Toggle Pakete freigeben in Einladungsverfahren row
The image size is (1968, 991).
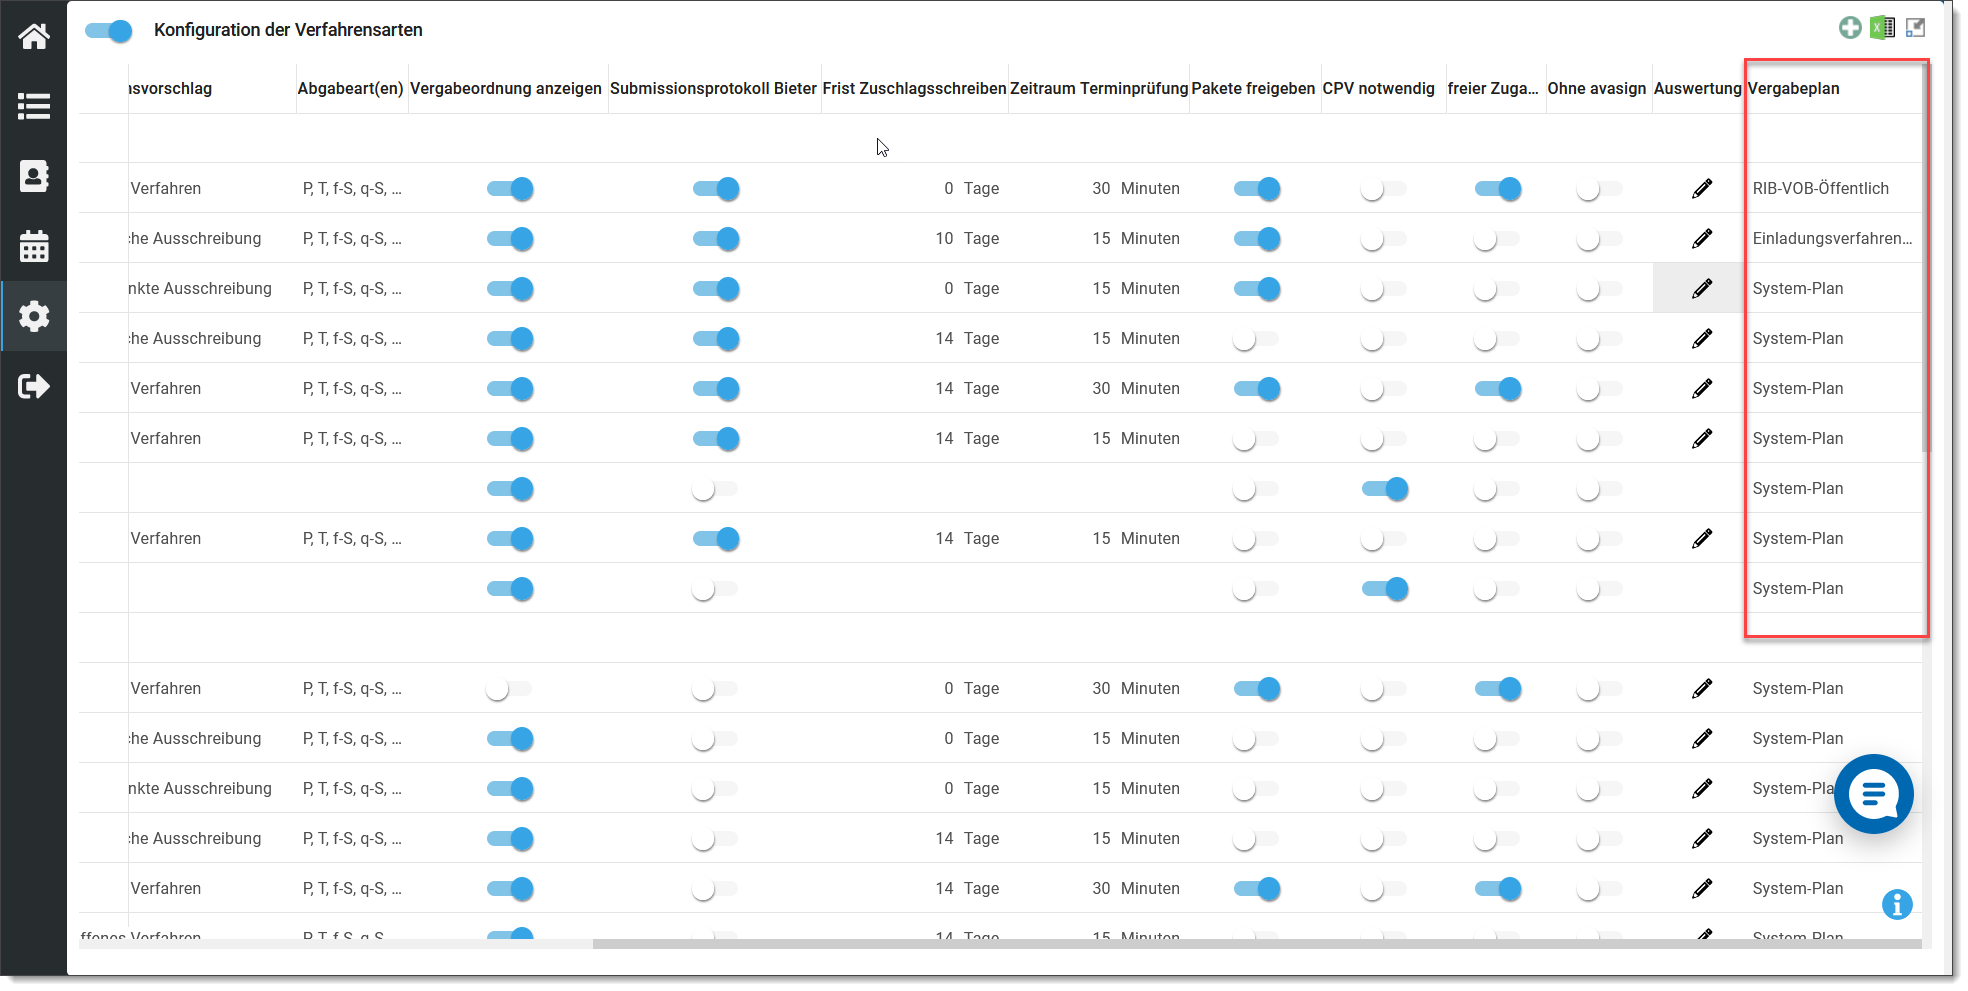1257,238
